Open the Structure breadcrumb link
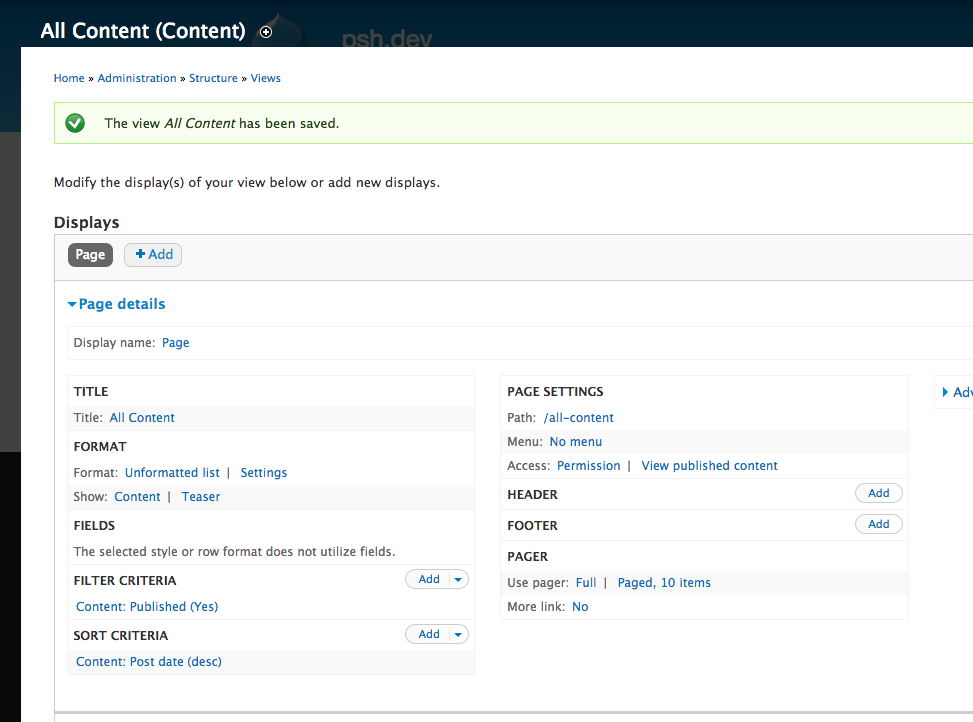 pyautogui.click(x=213, y=78)
